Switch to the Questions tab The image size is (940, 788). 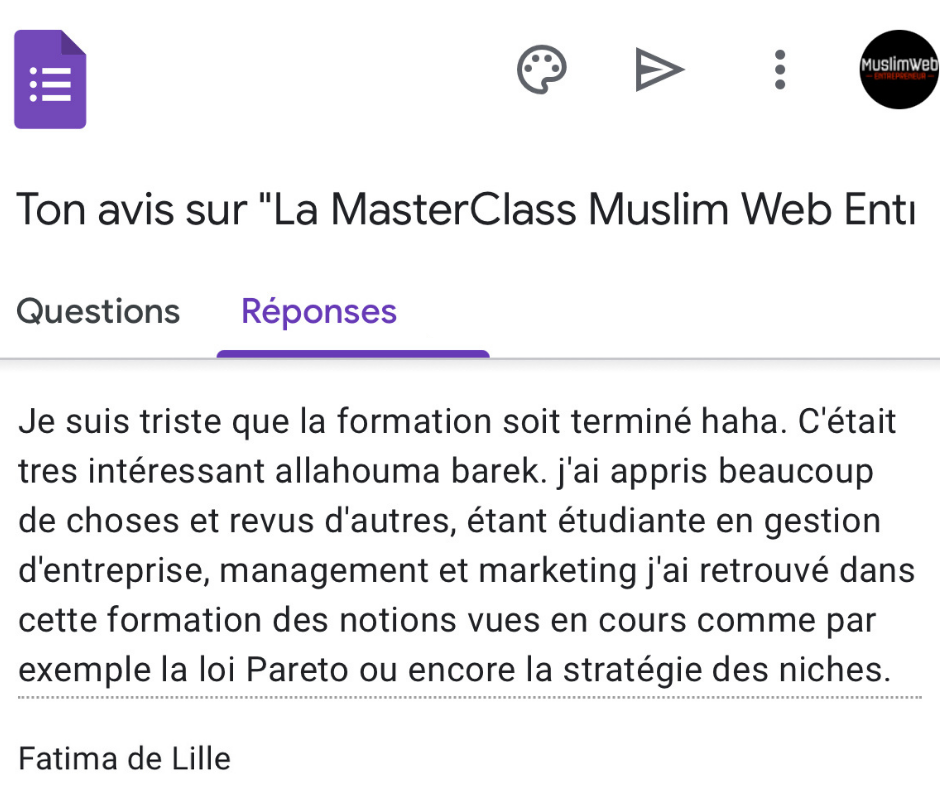[98, 312]
